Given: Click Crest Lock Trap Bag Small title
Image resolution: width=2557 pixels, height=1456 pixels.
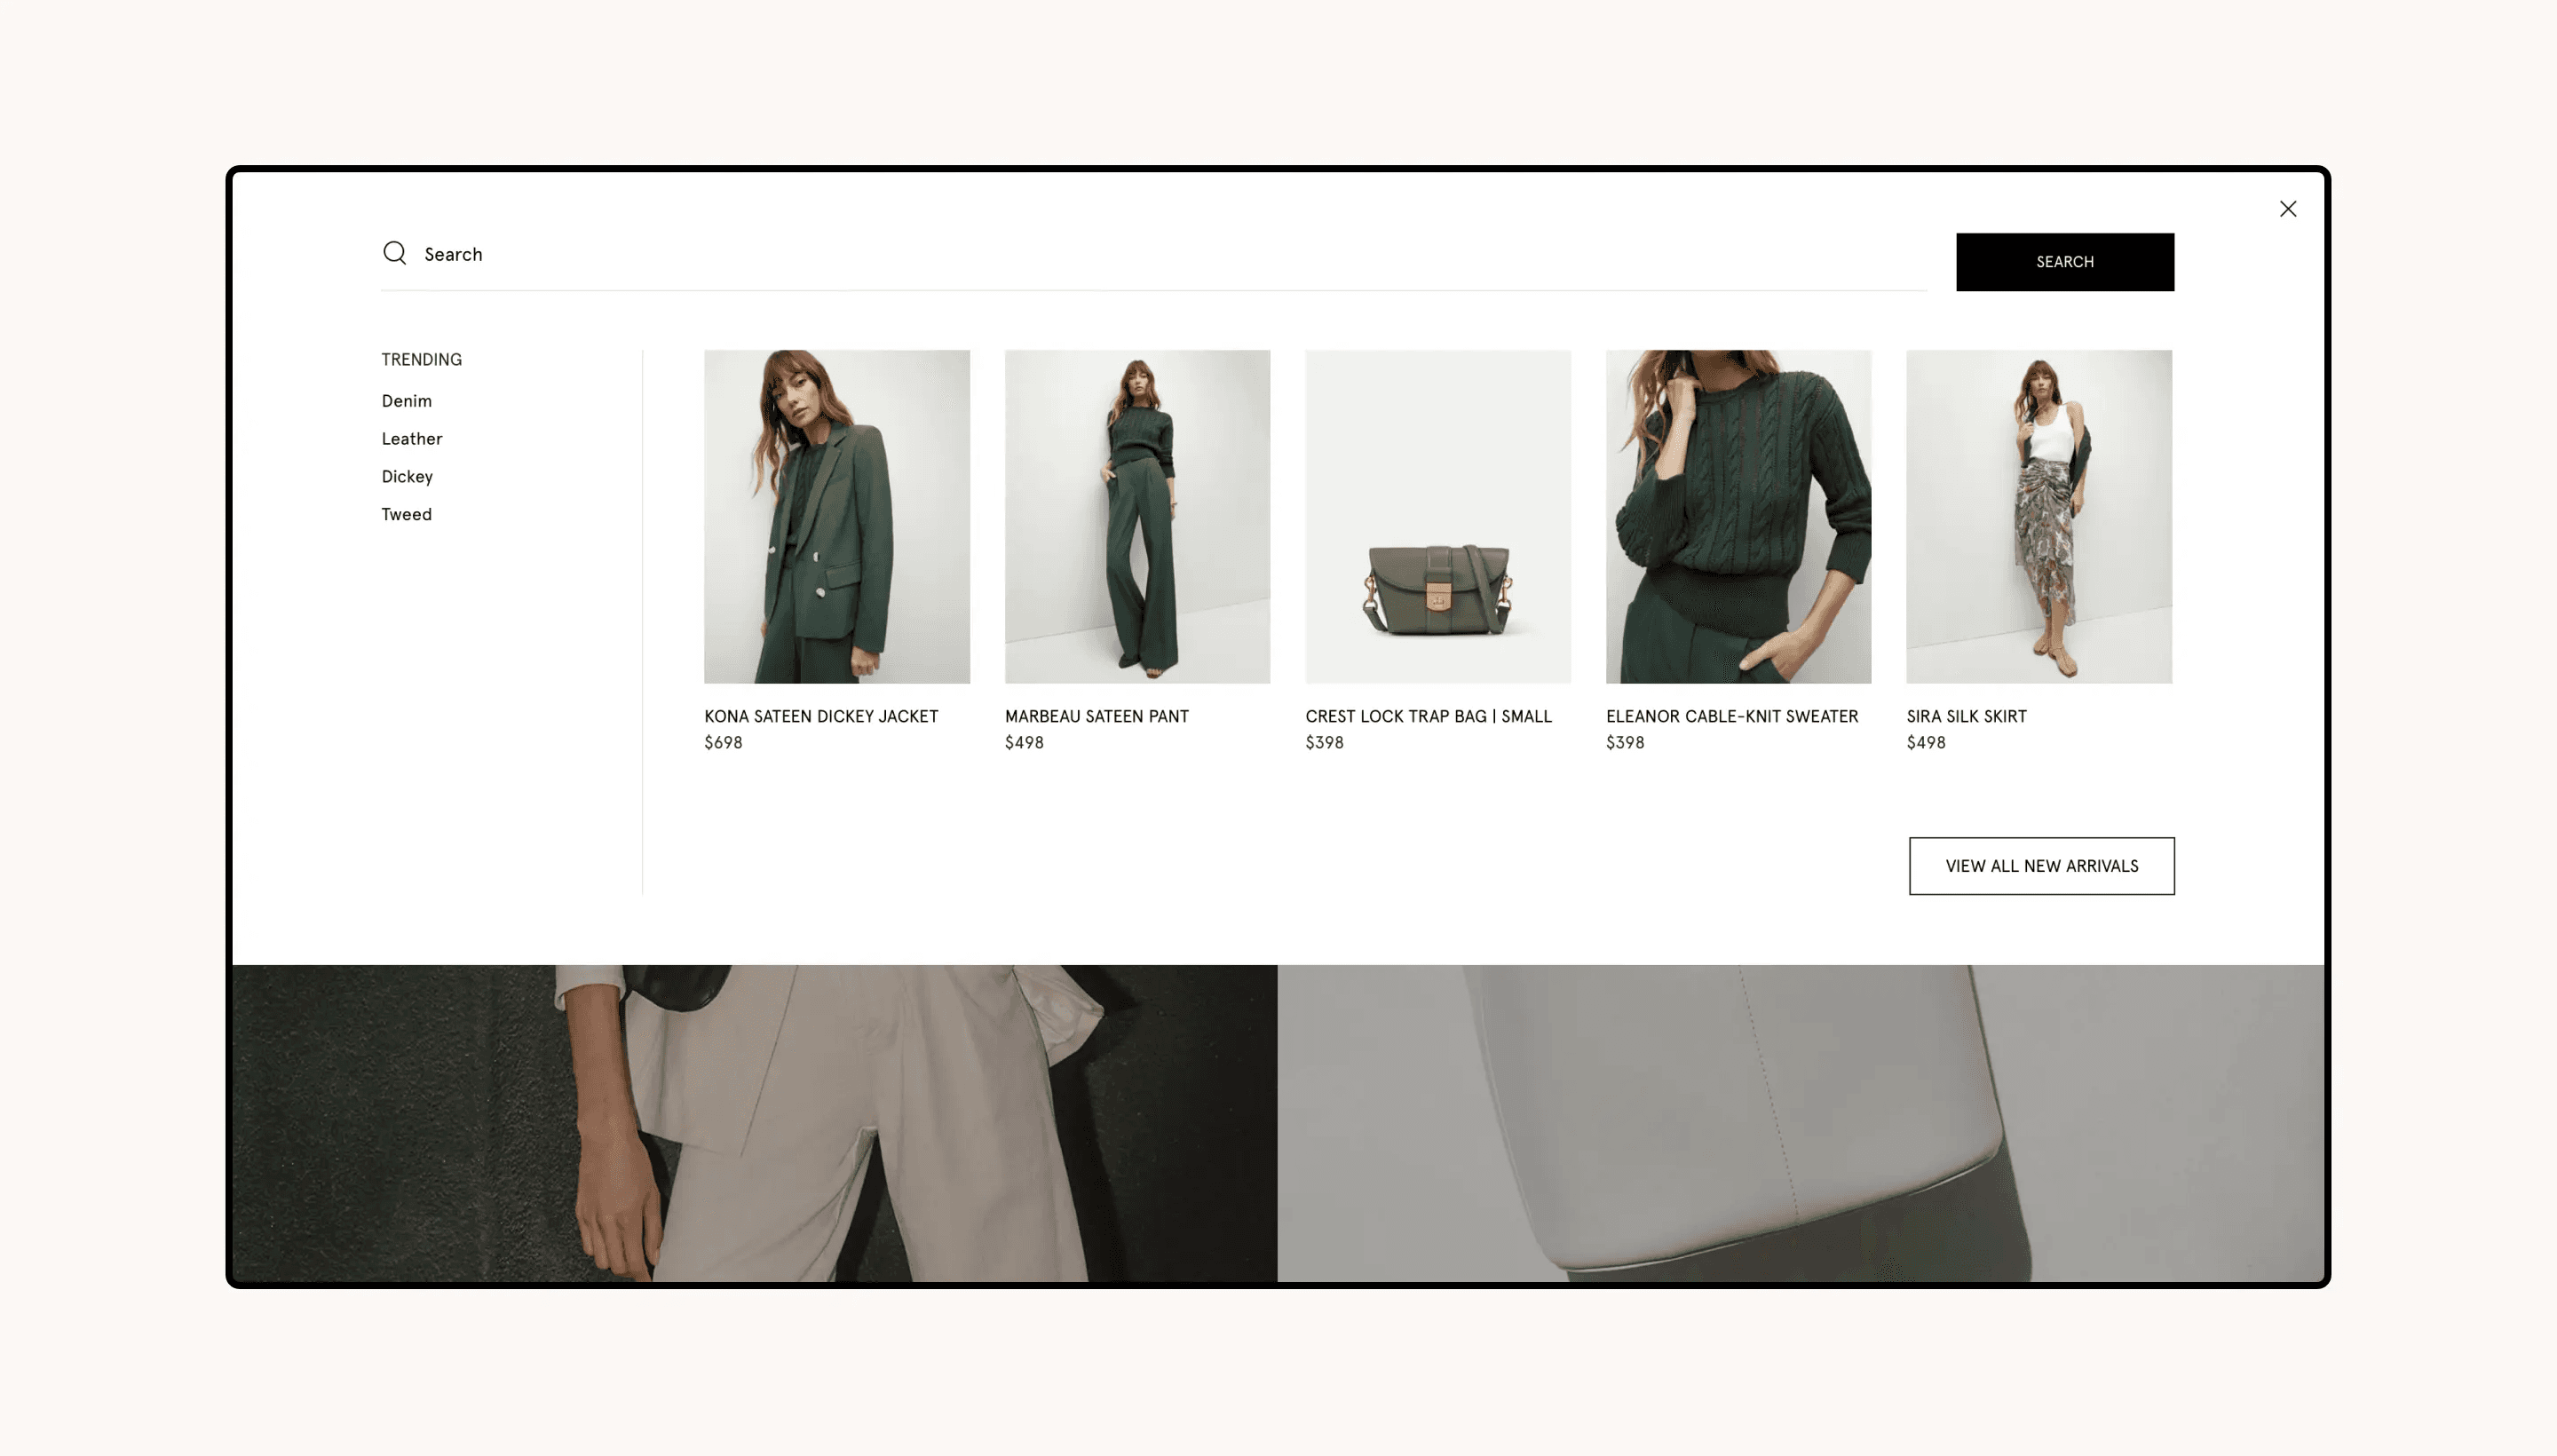Looking at the screenshot, I should (x=1428, y=716).
